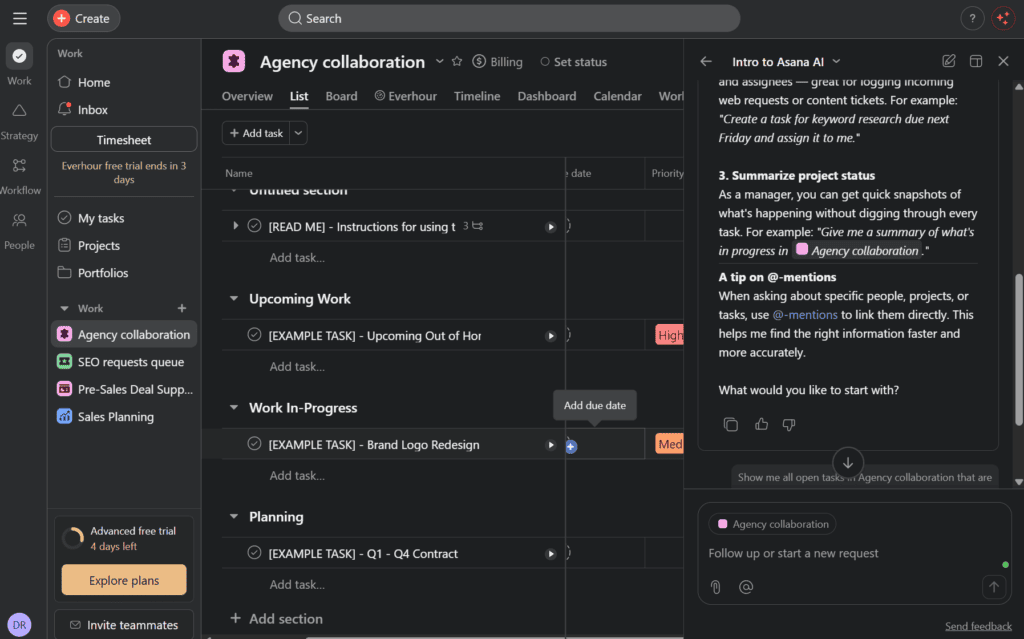
Task: Start Everhour timer on Q1 - Q4 Contract task
Action: click(x=551, y=554)
